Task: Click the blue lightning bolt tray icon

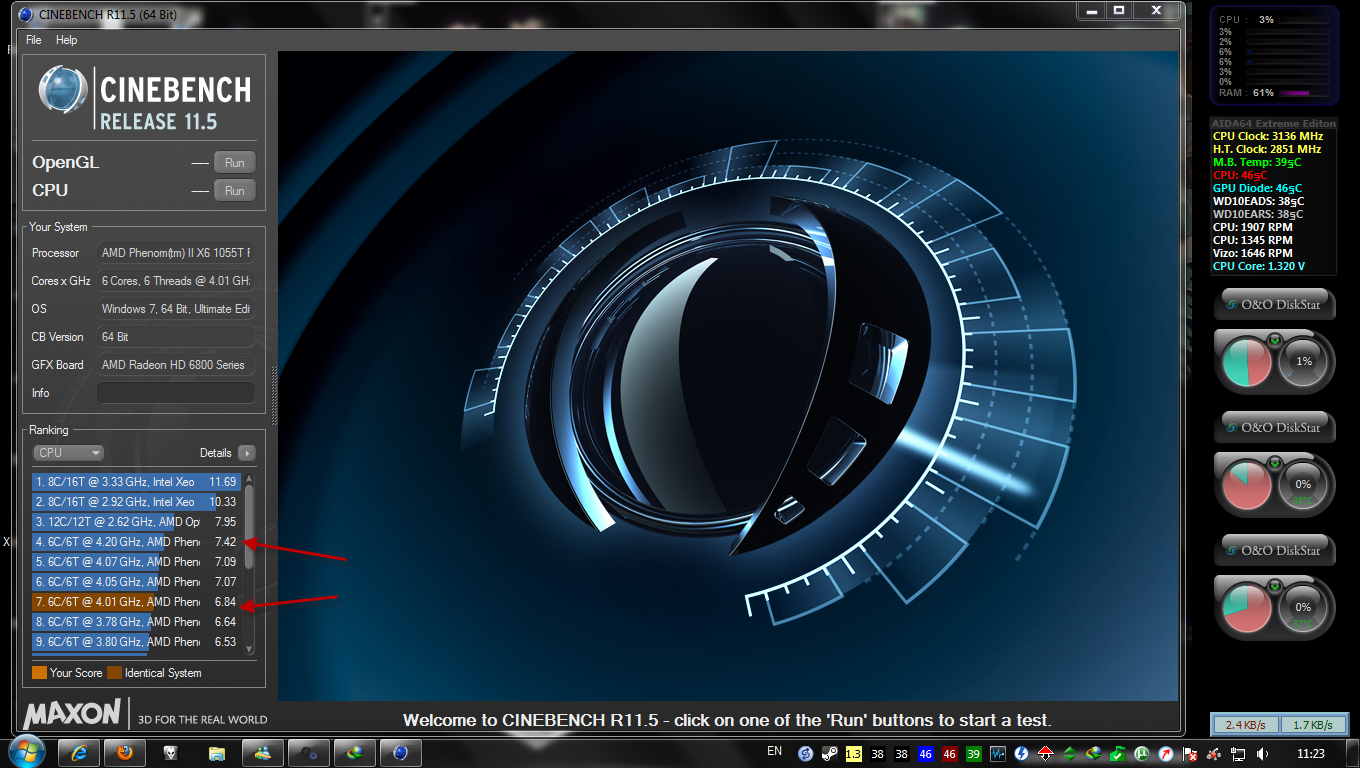Action: (x=1021, y=753)
